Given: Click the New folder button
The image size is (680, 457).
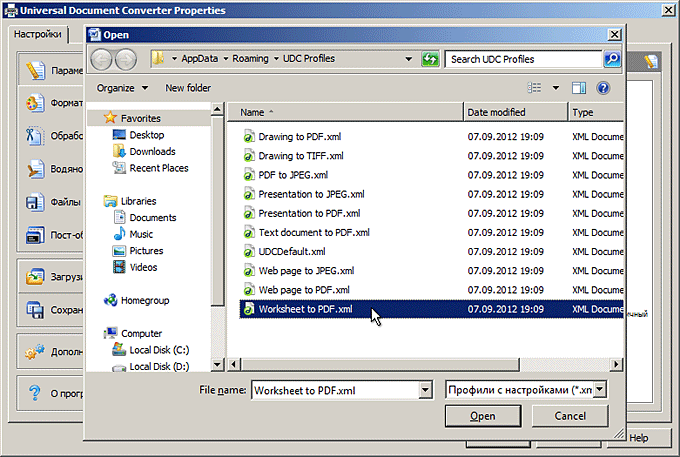Looking at the screenshot, I should pyautogui.click(x=188, y=88).
